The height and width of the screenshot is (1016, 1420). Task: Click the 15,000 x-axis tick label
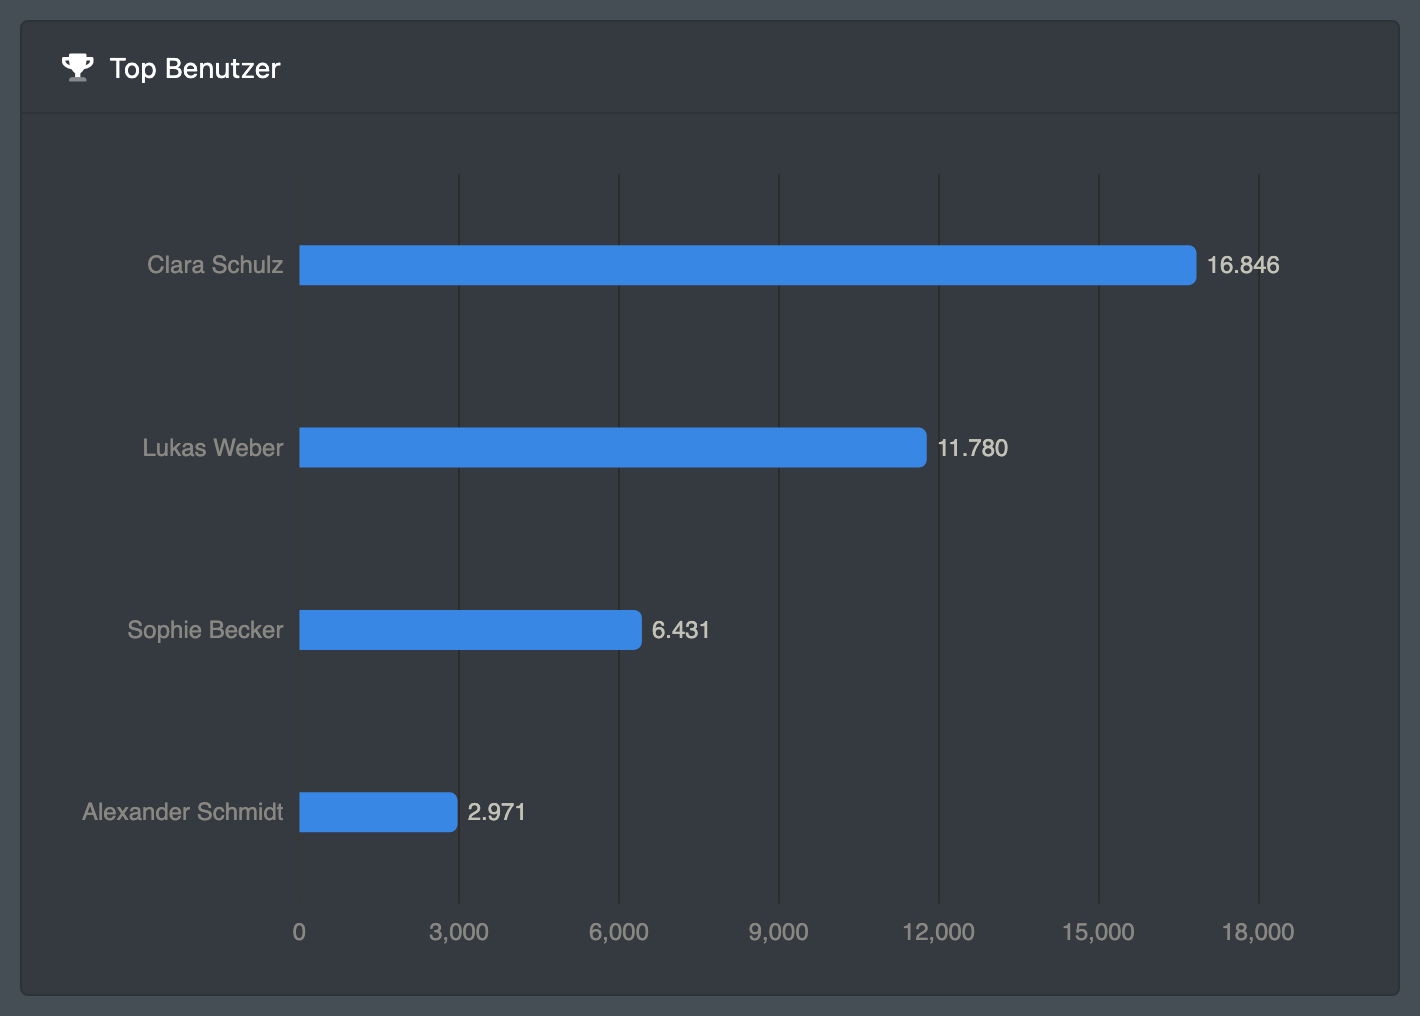tap(1099, 932)
